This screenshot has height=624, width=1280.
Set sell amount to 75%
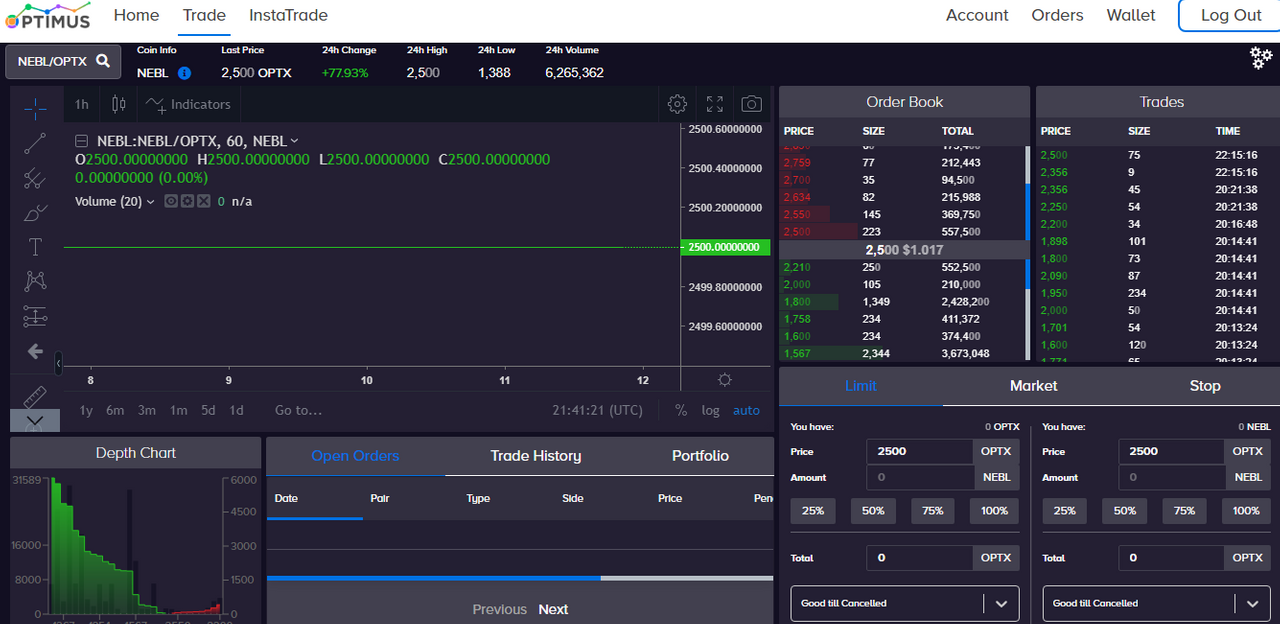1185,511
